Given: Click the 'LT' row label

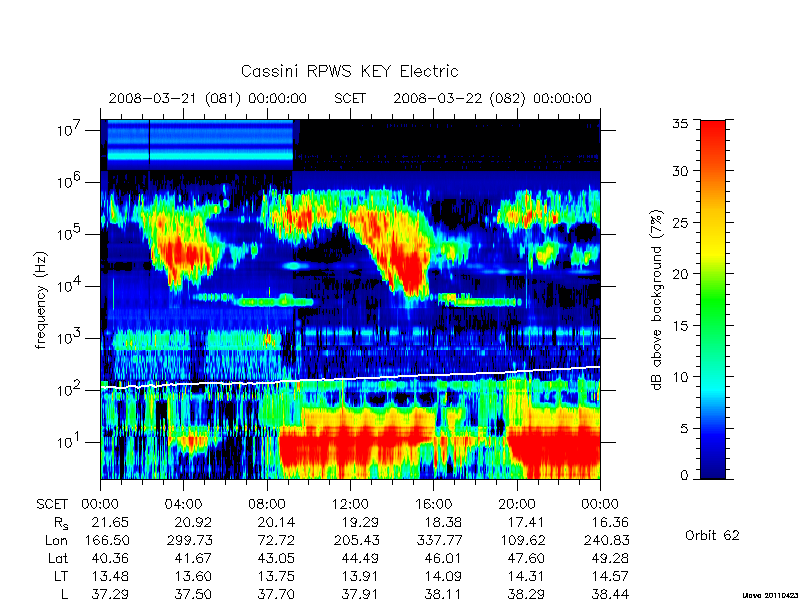Looking at the screenshot, I should coord(61,576).
